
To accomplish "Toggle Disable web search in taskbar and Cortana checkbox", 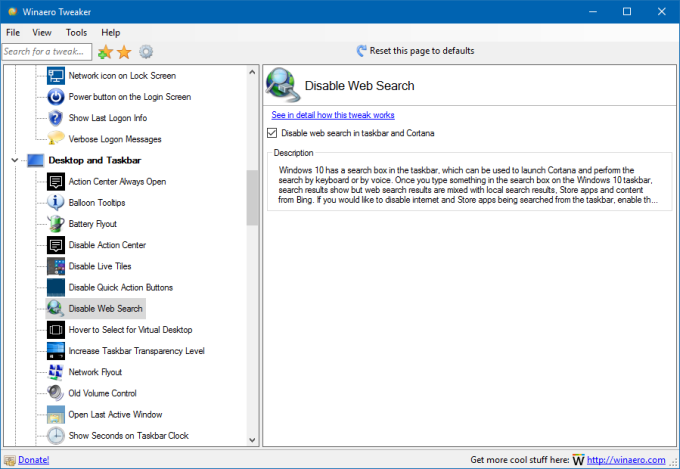I will [272, 133].
